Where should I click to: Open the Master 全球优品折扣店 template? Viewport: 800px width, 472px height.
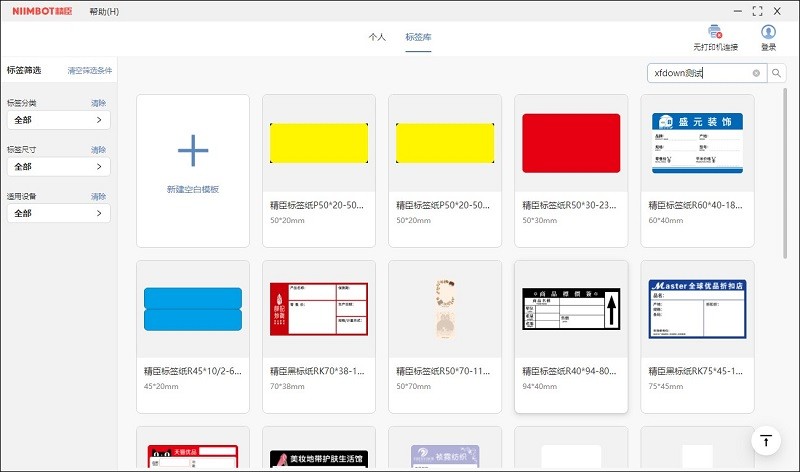[x=697, y=337]
